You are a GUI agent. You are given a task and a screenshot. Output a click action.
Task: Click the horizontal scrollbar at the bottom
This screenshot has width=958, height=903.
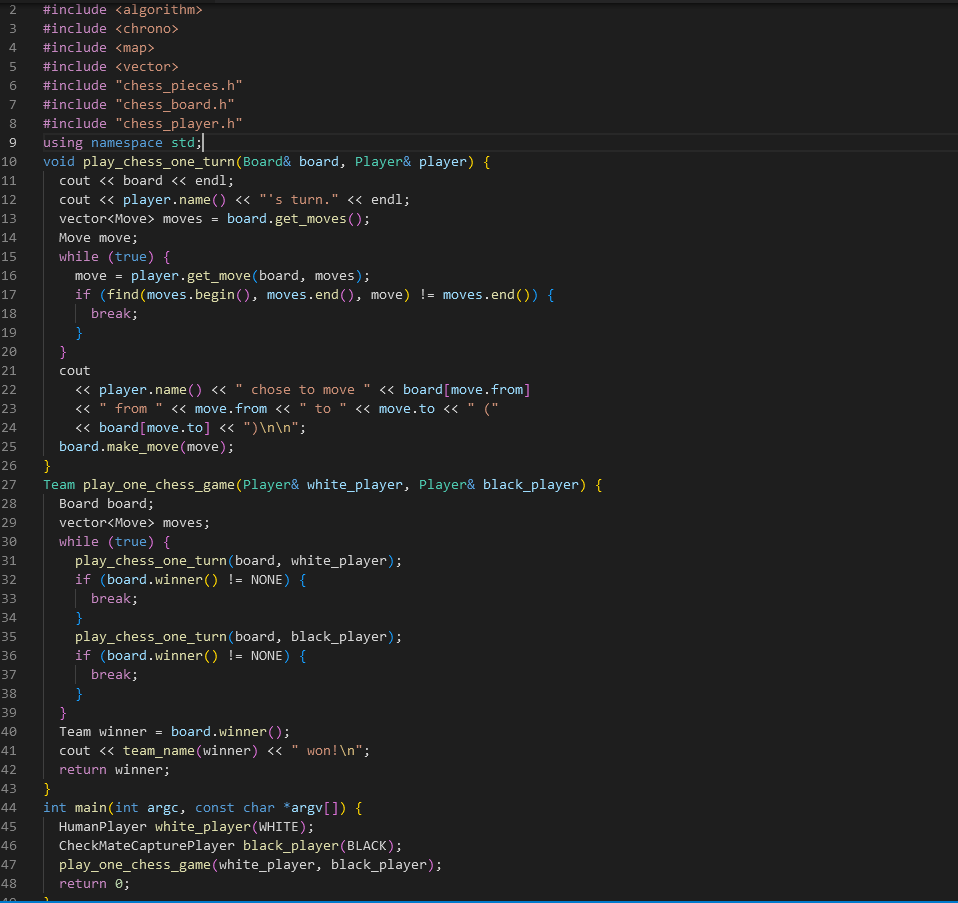coord(480,899)
